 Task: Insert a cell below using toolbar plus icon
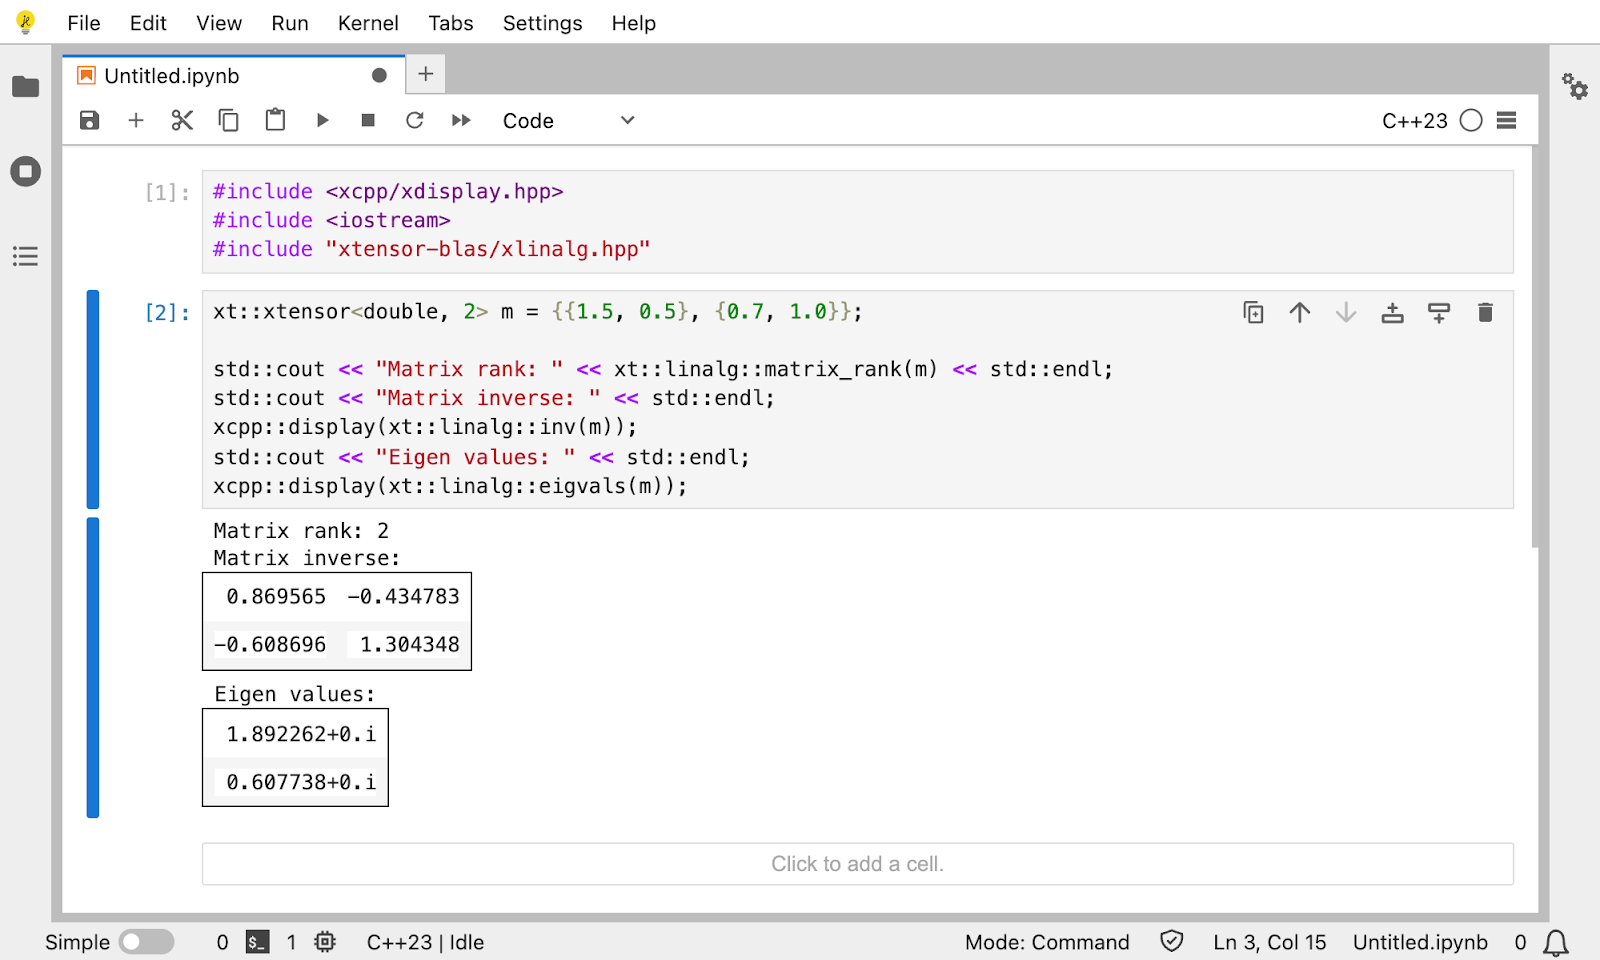click(x=136, y=120)
